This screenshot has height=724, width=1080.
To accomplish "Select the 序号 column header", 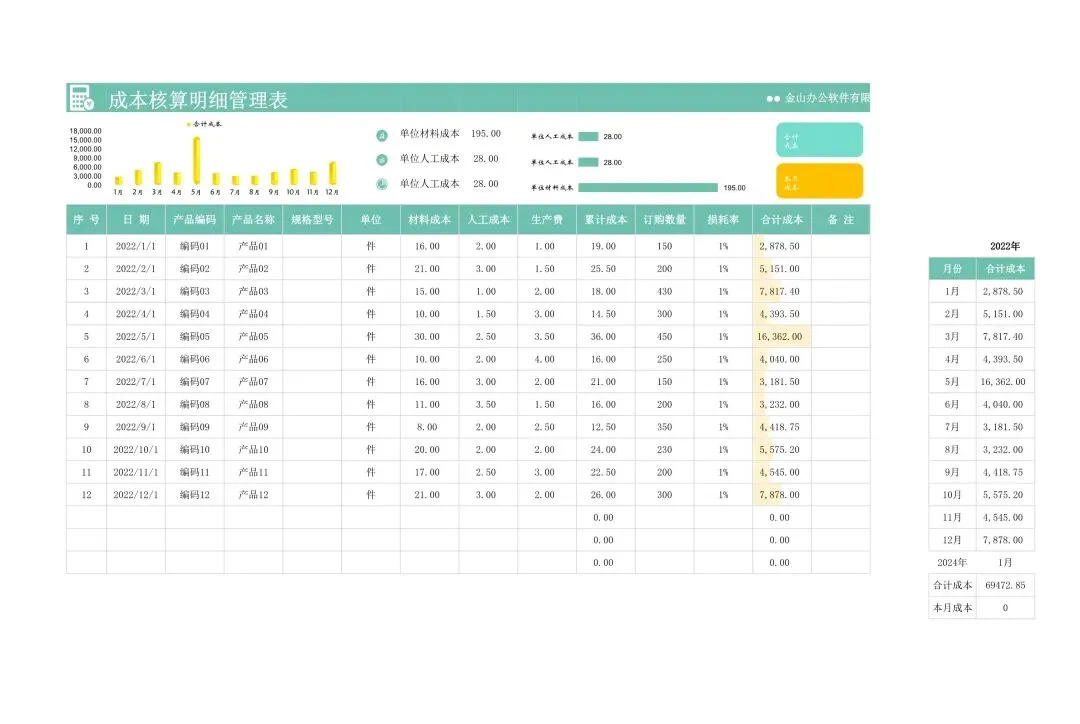I will click(x=86, y=220).
